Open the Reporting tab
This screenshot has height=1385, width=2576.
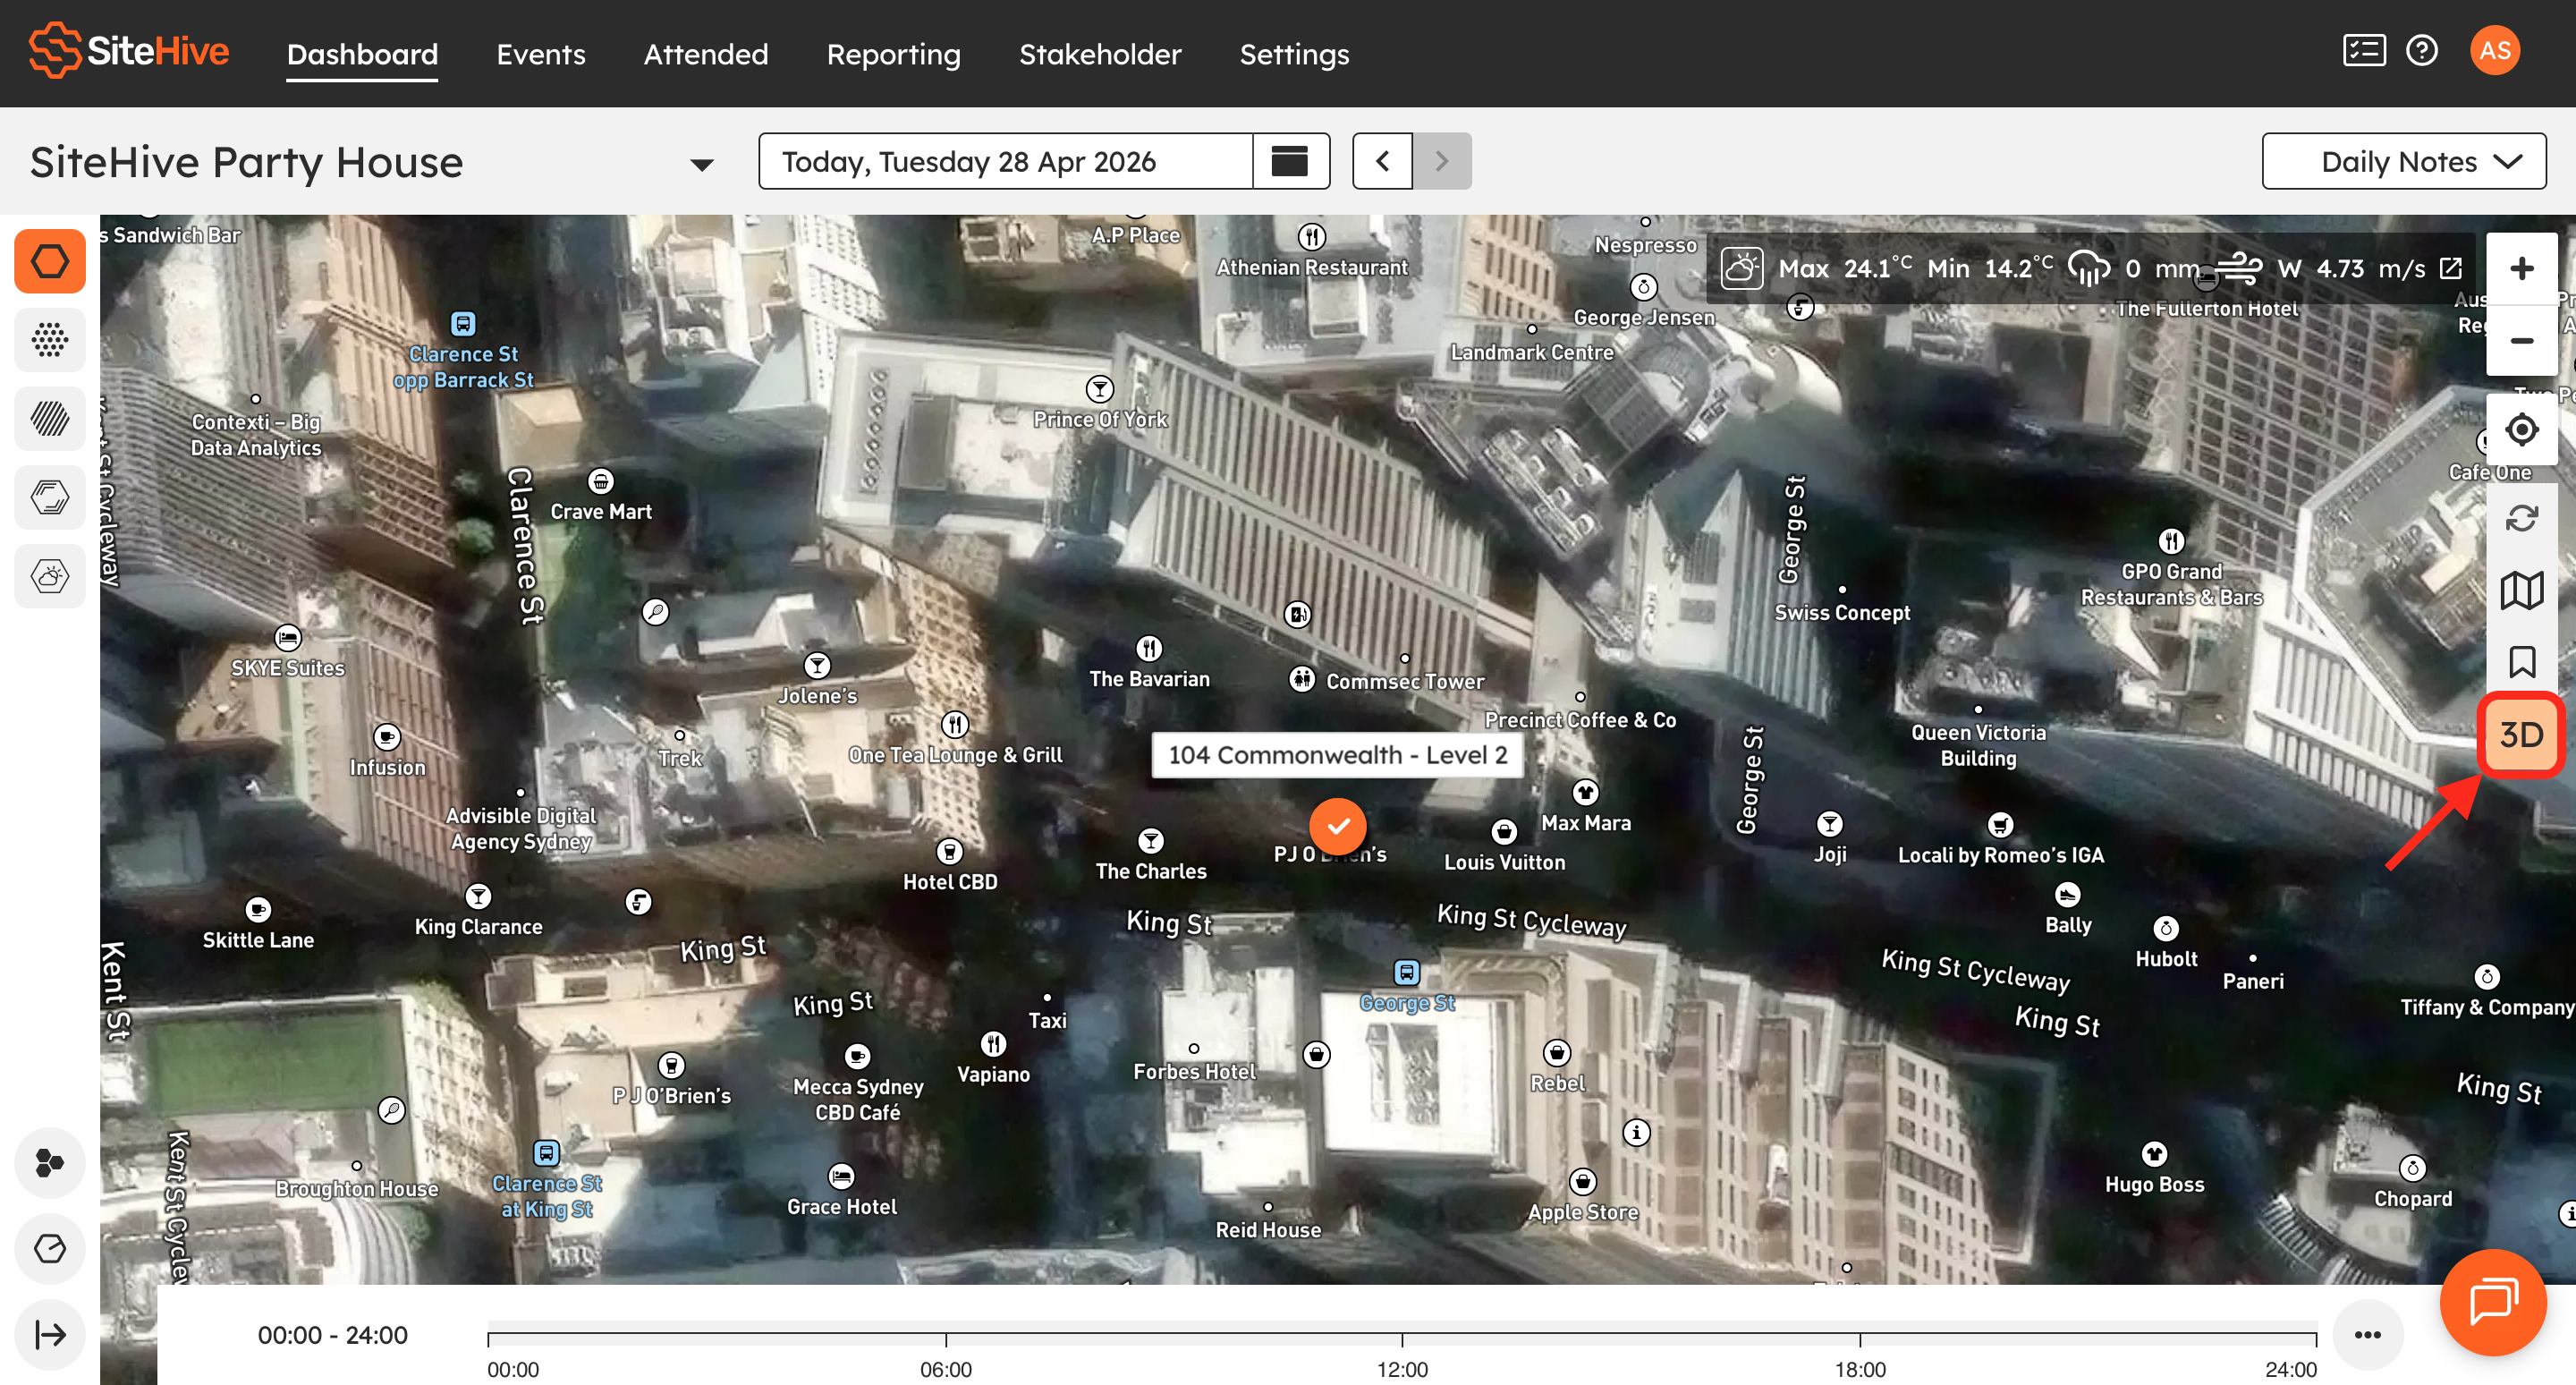(x=894, y=54)
